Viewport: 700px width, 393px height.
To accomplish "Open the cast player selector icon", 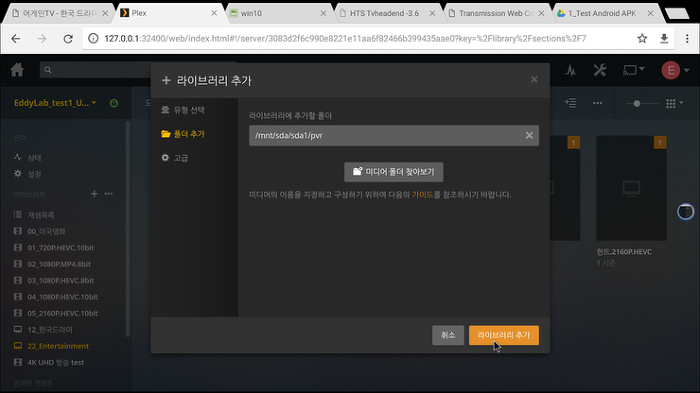I will [633, 70].
